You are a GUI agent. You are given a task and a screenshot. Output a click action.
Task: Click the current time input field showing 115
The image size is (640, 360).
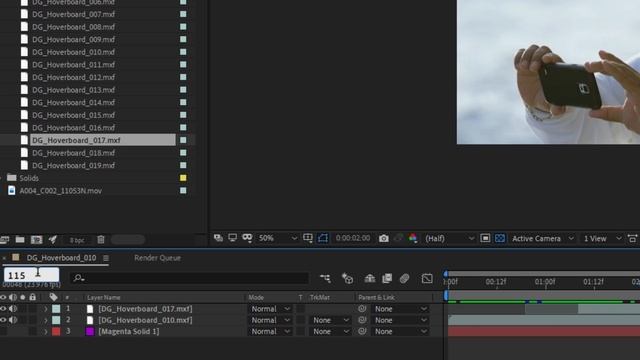point(31,275)
